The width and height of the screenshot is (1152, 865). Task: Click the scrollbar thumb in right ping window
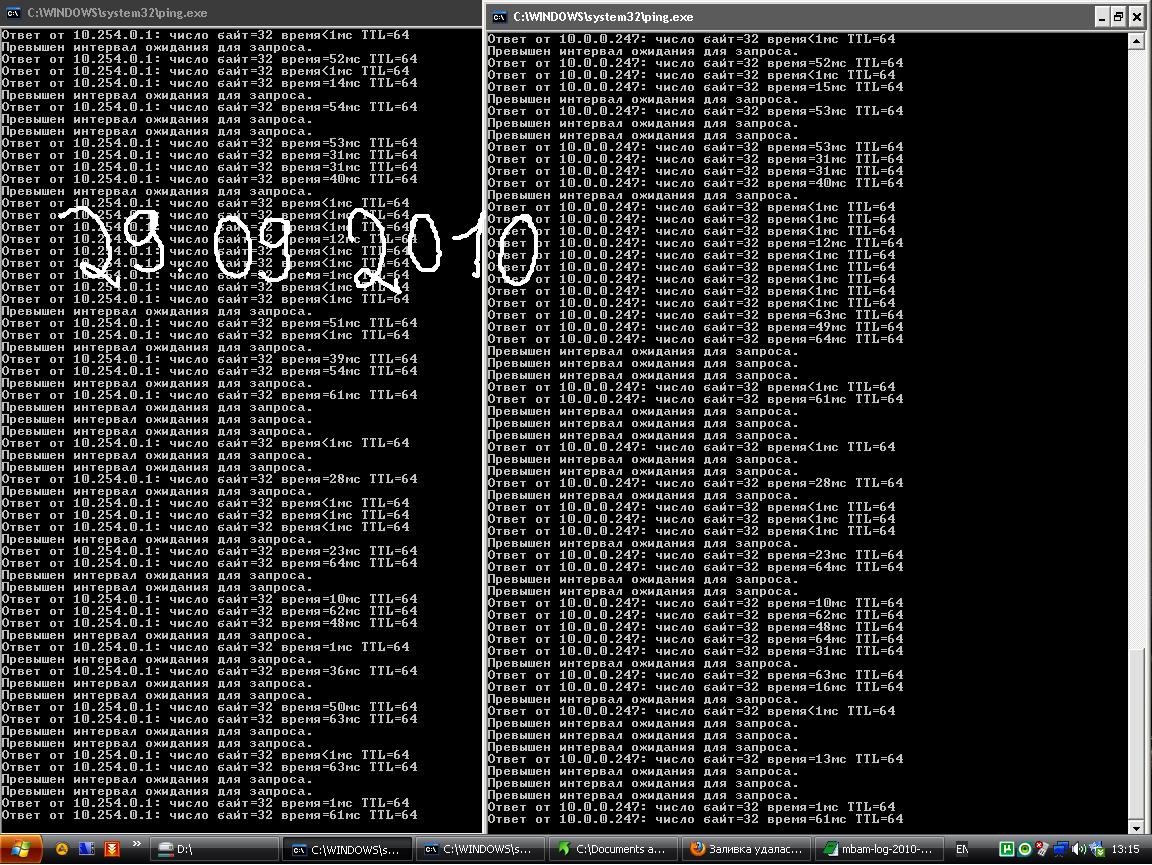click(x=1137, y=734)
